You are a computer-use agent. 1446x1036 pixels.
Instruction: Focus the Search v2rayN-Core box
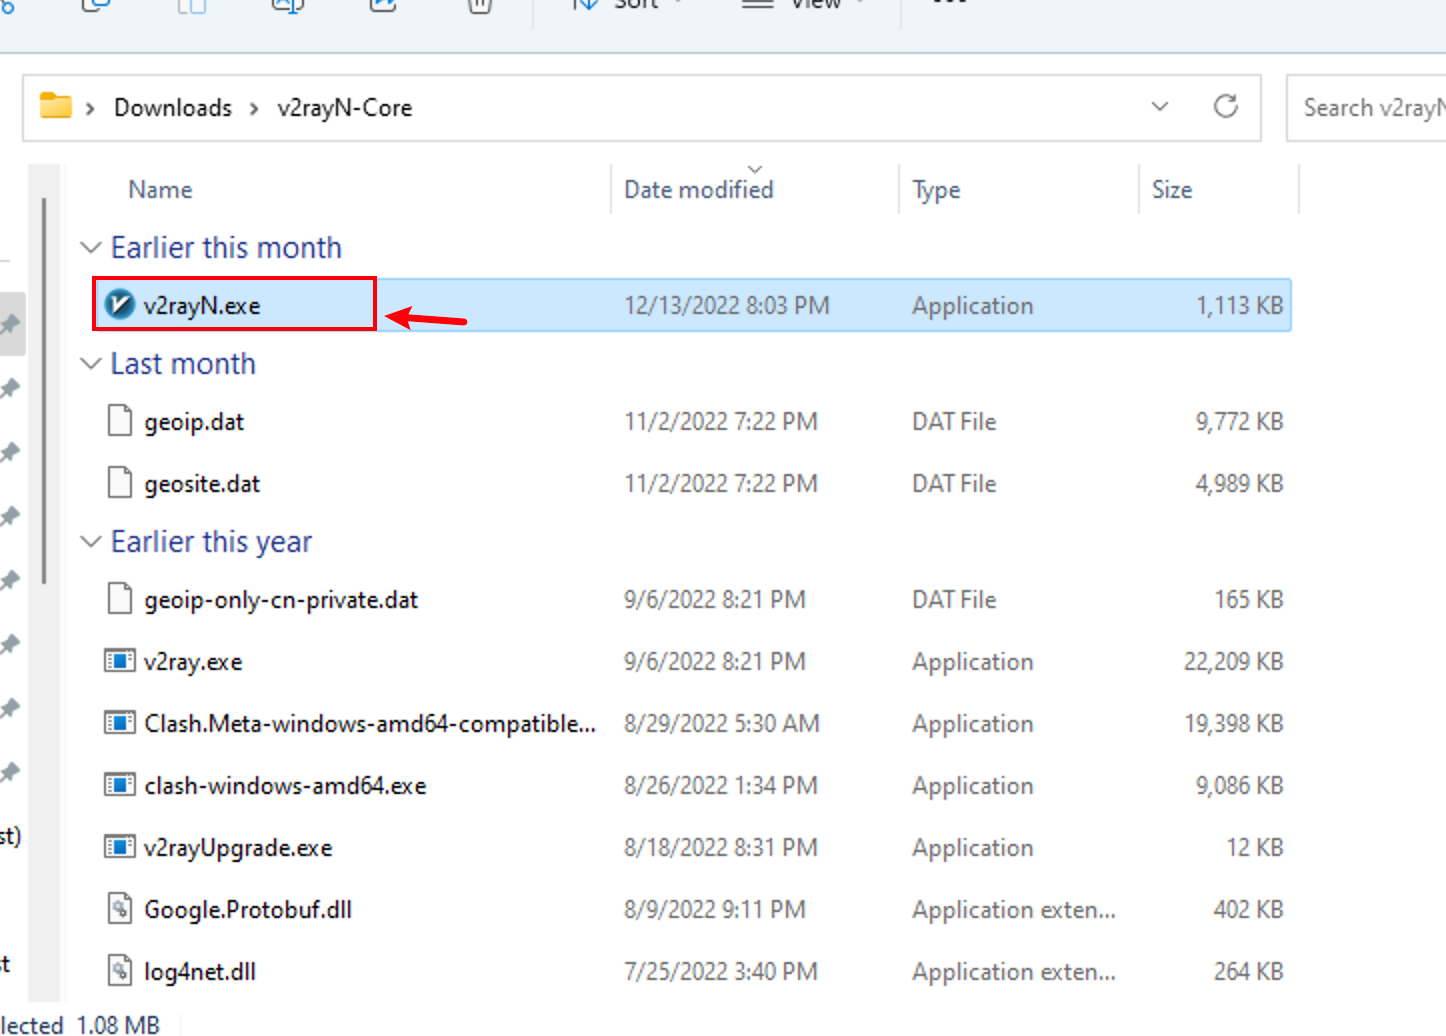tap(1367, 107)
